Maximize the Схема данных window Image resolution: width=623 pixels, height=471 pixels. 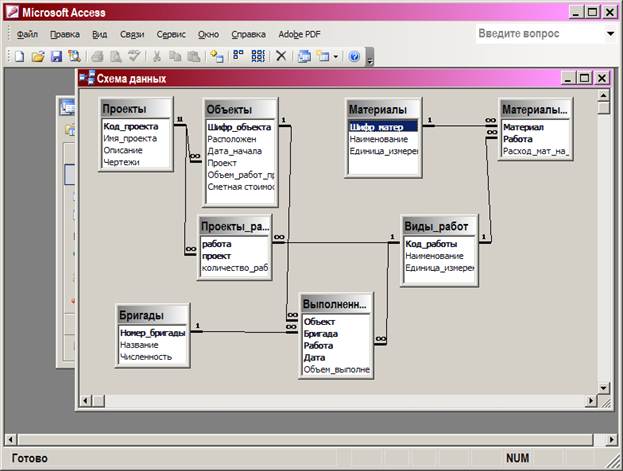tap(584, 78)
